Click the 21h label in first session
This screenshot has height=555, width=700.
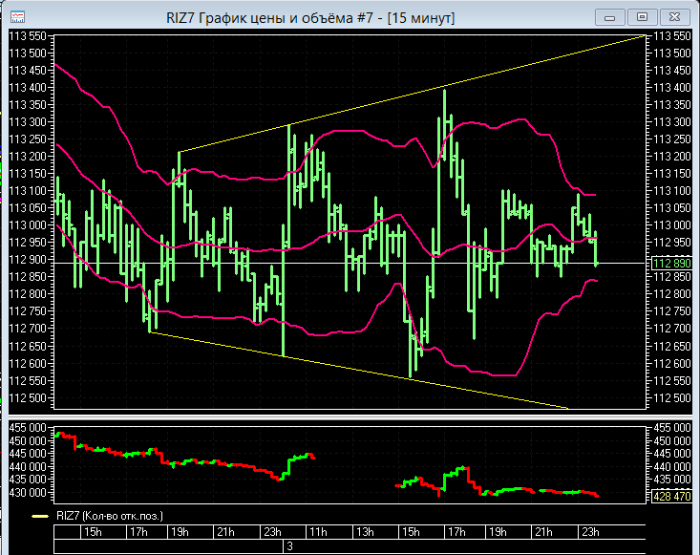pos(225,532)
